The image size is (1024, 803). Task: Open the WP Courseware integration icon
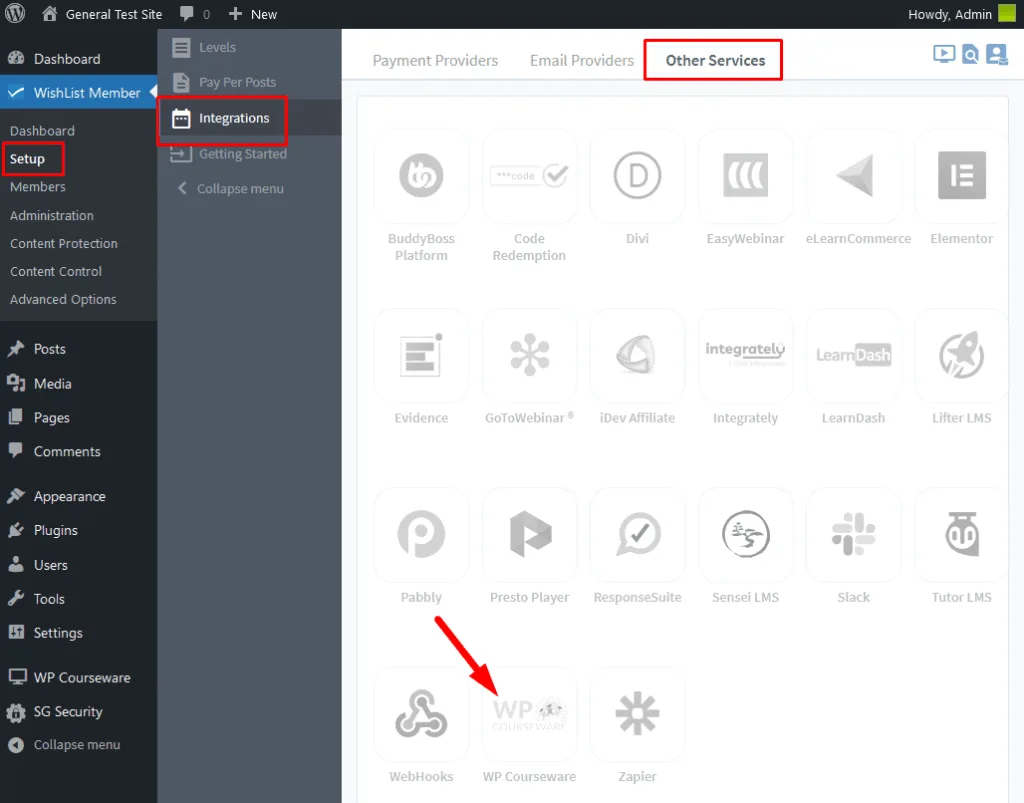(529, 714)
